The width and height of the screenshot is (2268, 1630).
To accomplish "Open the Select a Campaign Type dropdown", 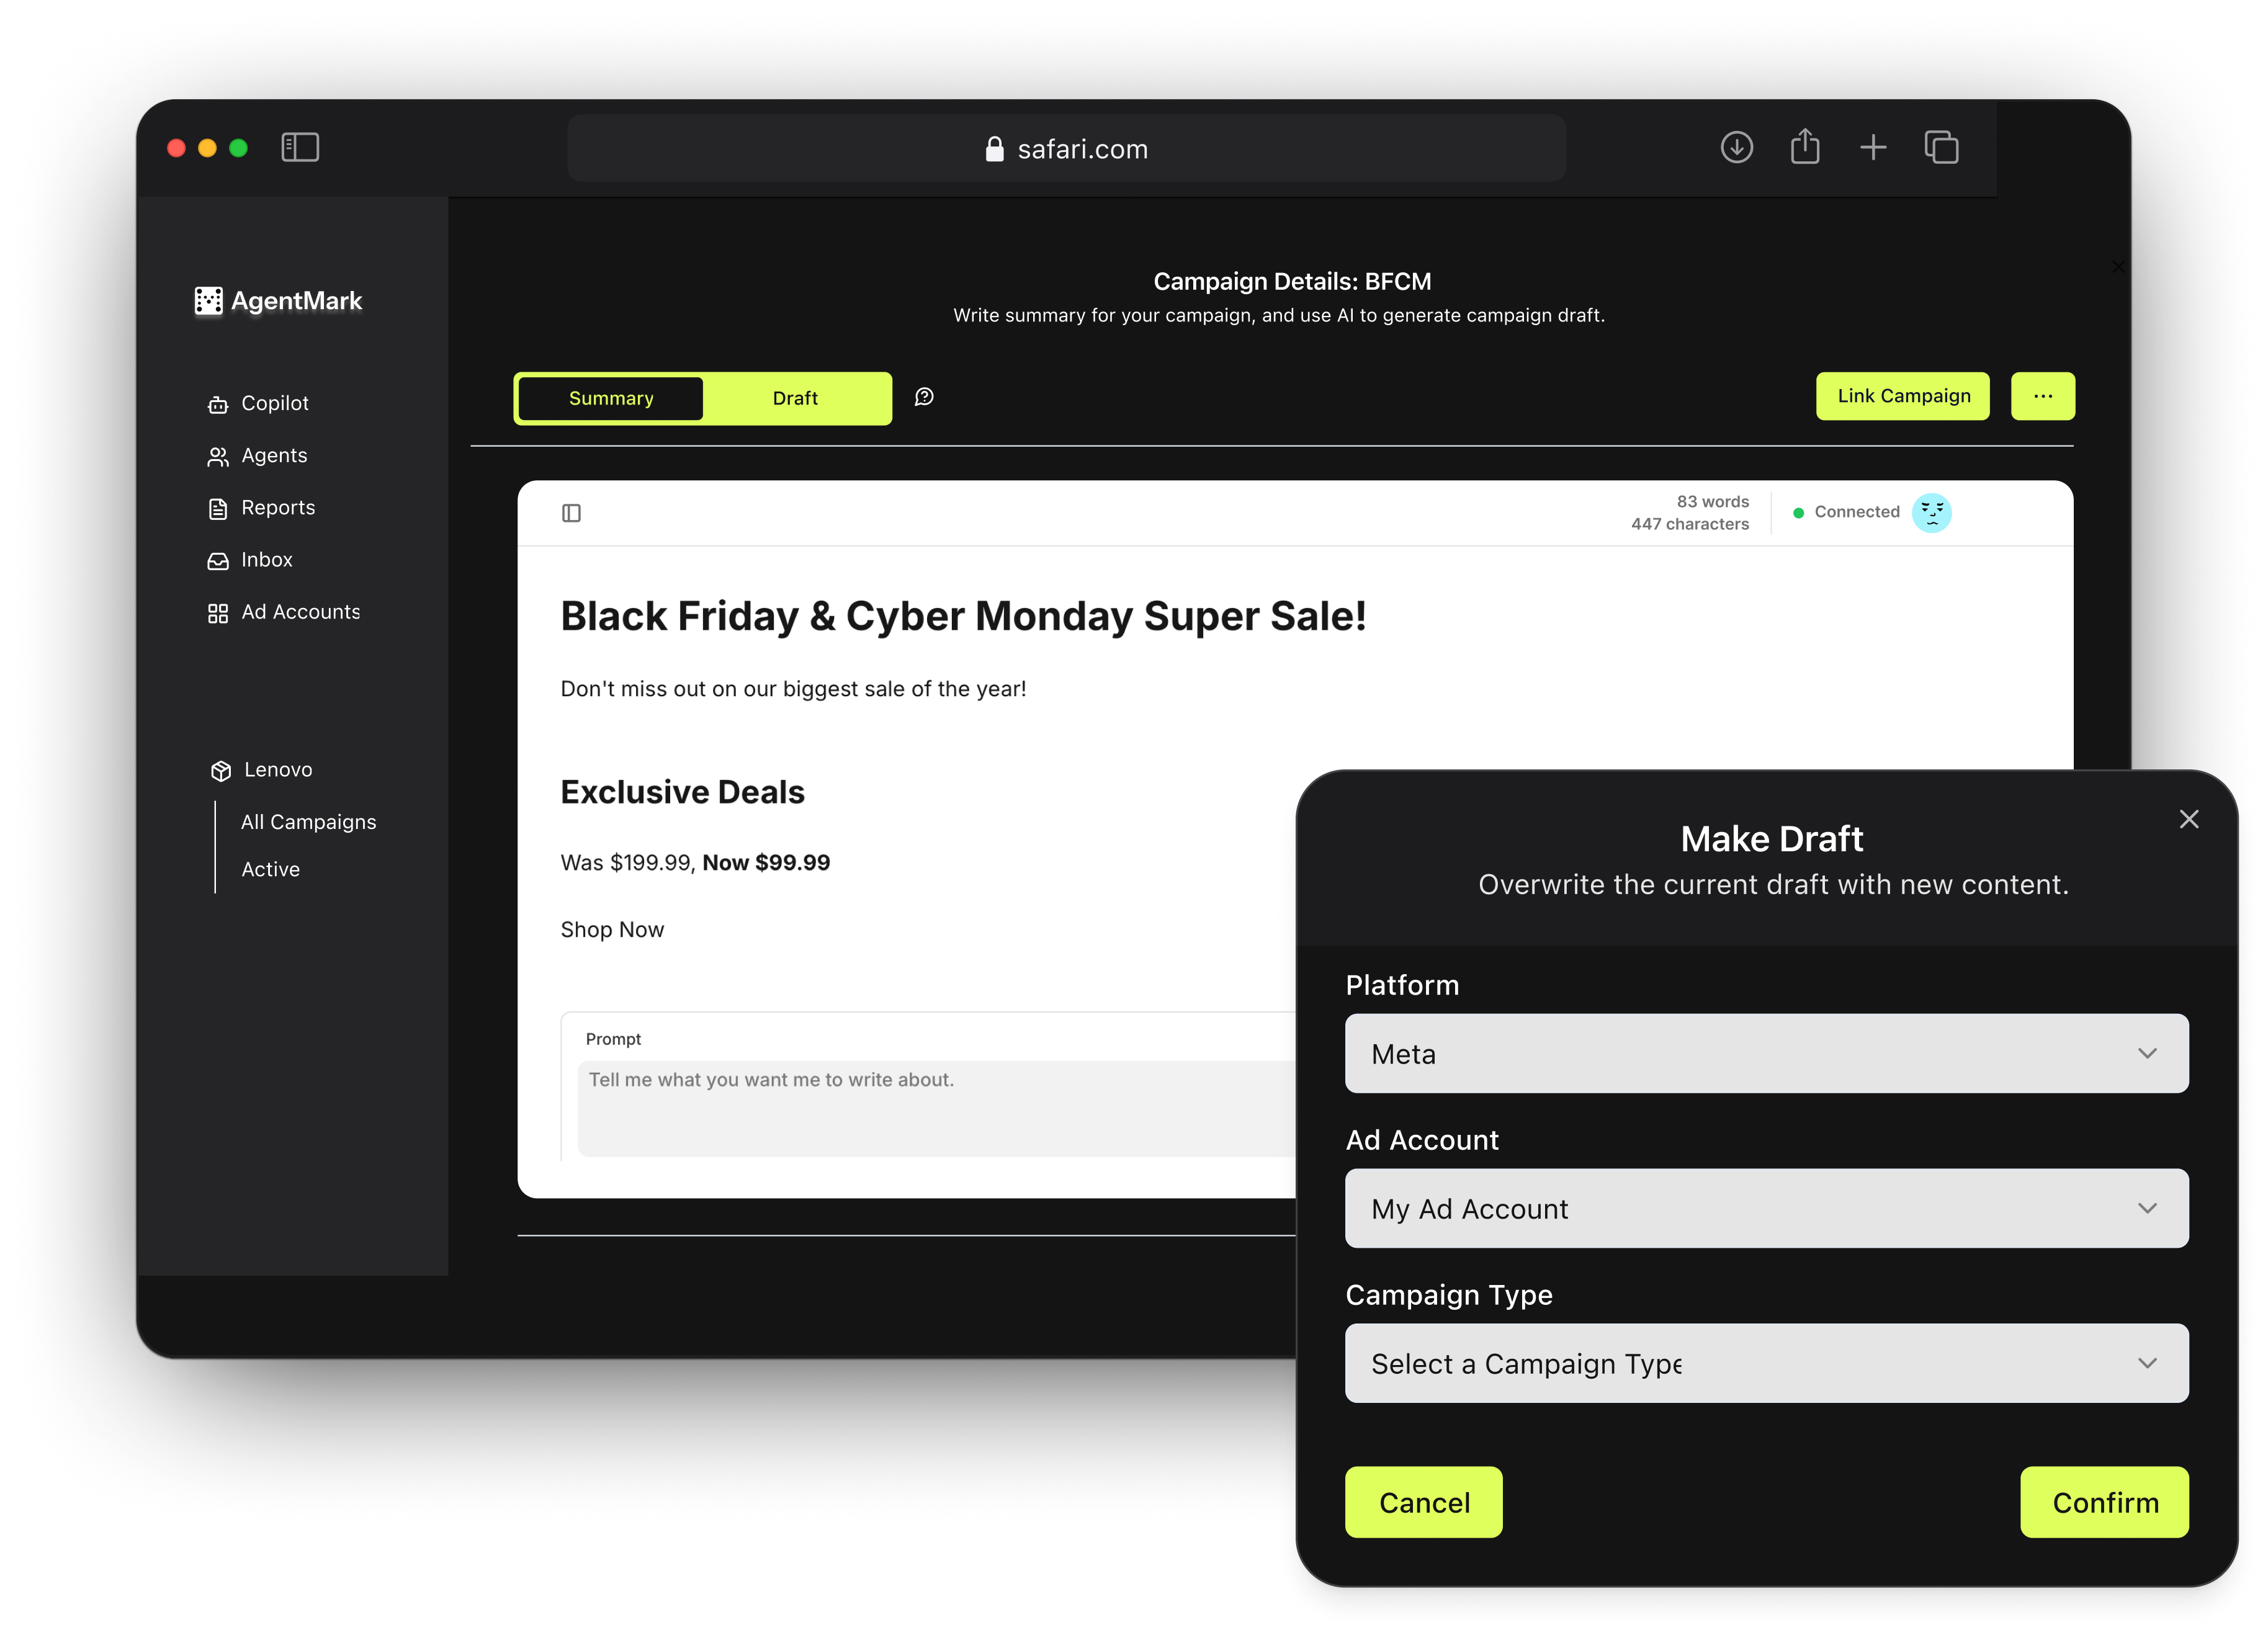I will (x=1766, y=1363).
